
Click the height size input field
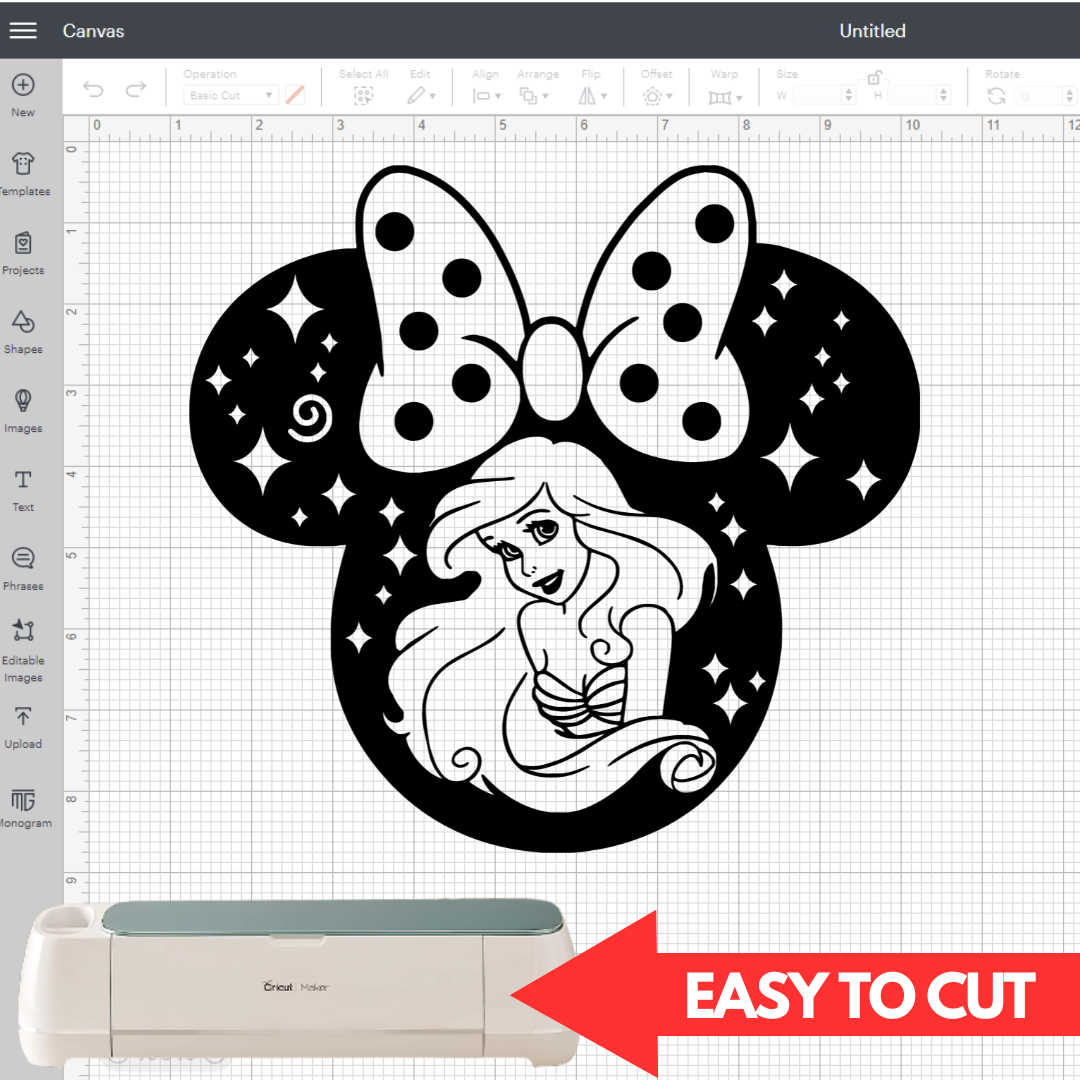pyautogui.click(x=913, y=95)
